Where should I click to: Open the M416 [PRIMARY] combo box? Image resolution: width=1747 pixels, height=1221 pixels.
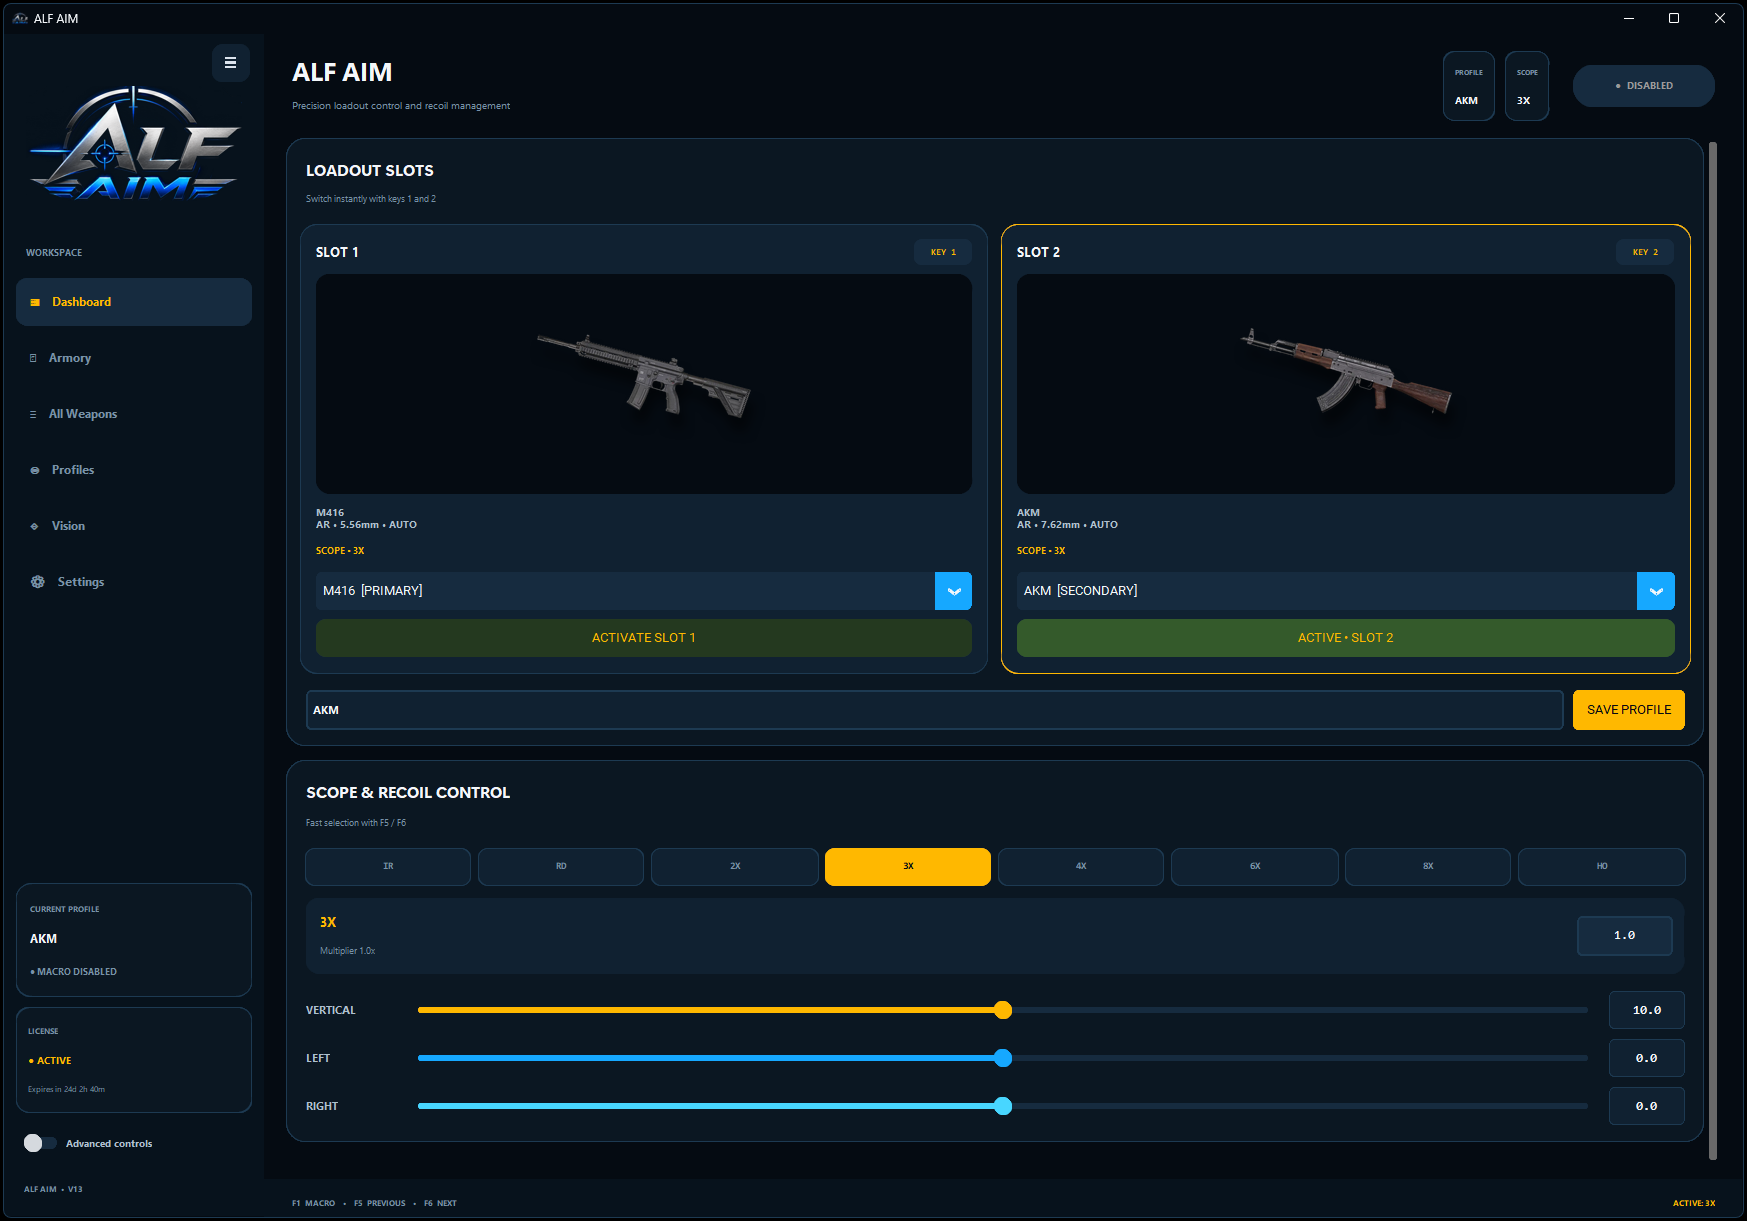coord(644,591)
